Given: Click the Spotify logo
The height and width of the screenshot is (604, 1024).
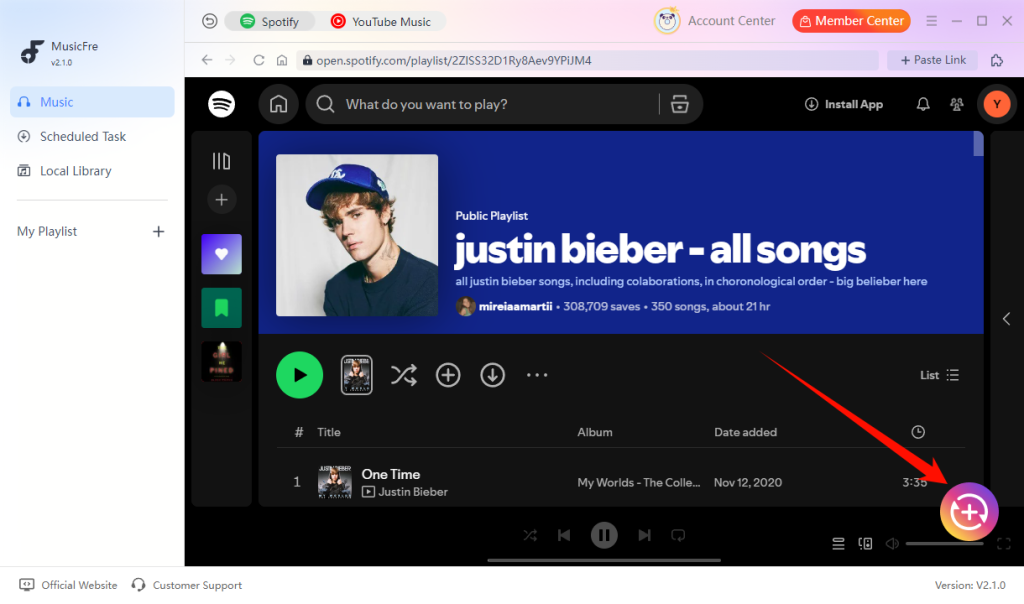Looking at the screenshot, I should (221, 104).
